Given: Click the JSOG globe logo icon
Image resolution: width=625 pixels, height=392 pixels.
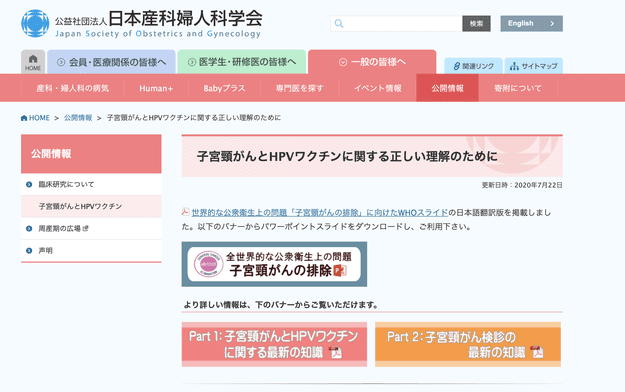Looking at the screenshot, I should point(35,24).
